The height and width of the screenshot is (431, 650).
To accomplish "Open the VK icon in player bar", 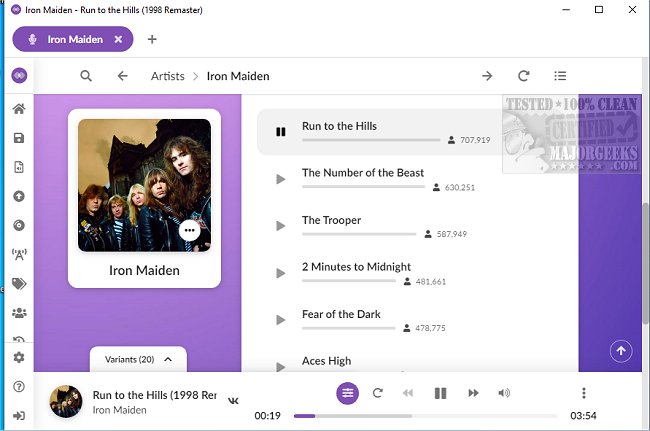I will click(234, 400).
